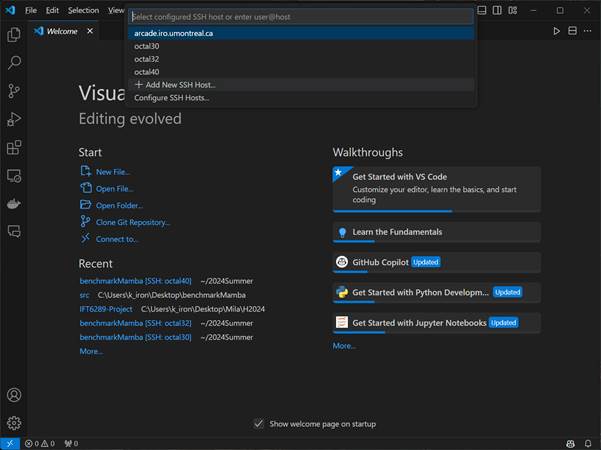Click the remote window indicator in status bar
Screen dimensions: 601x450
pos(10,444)
